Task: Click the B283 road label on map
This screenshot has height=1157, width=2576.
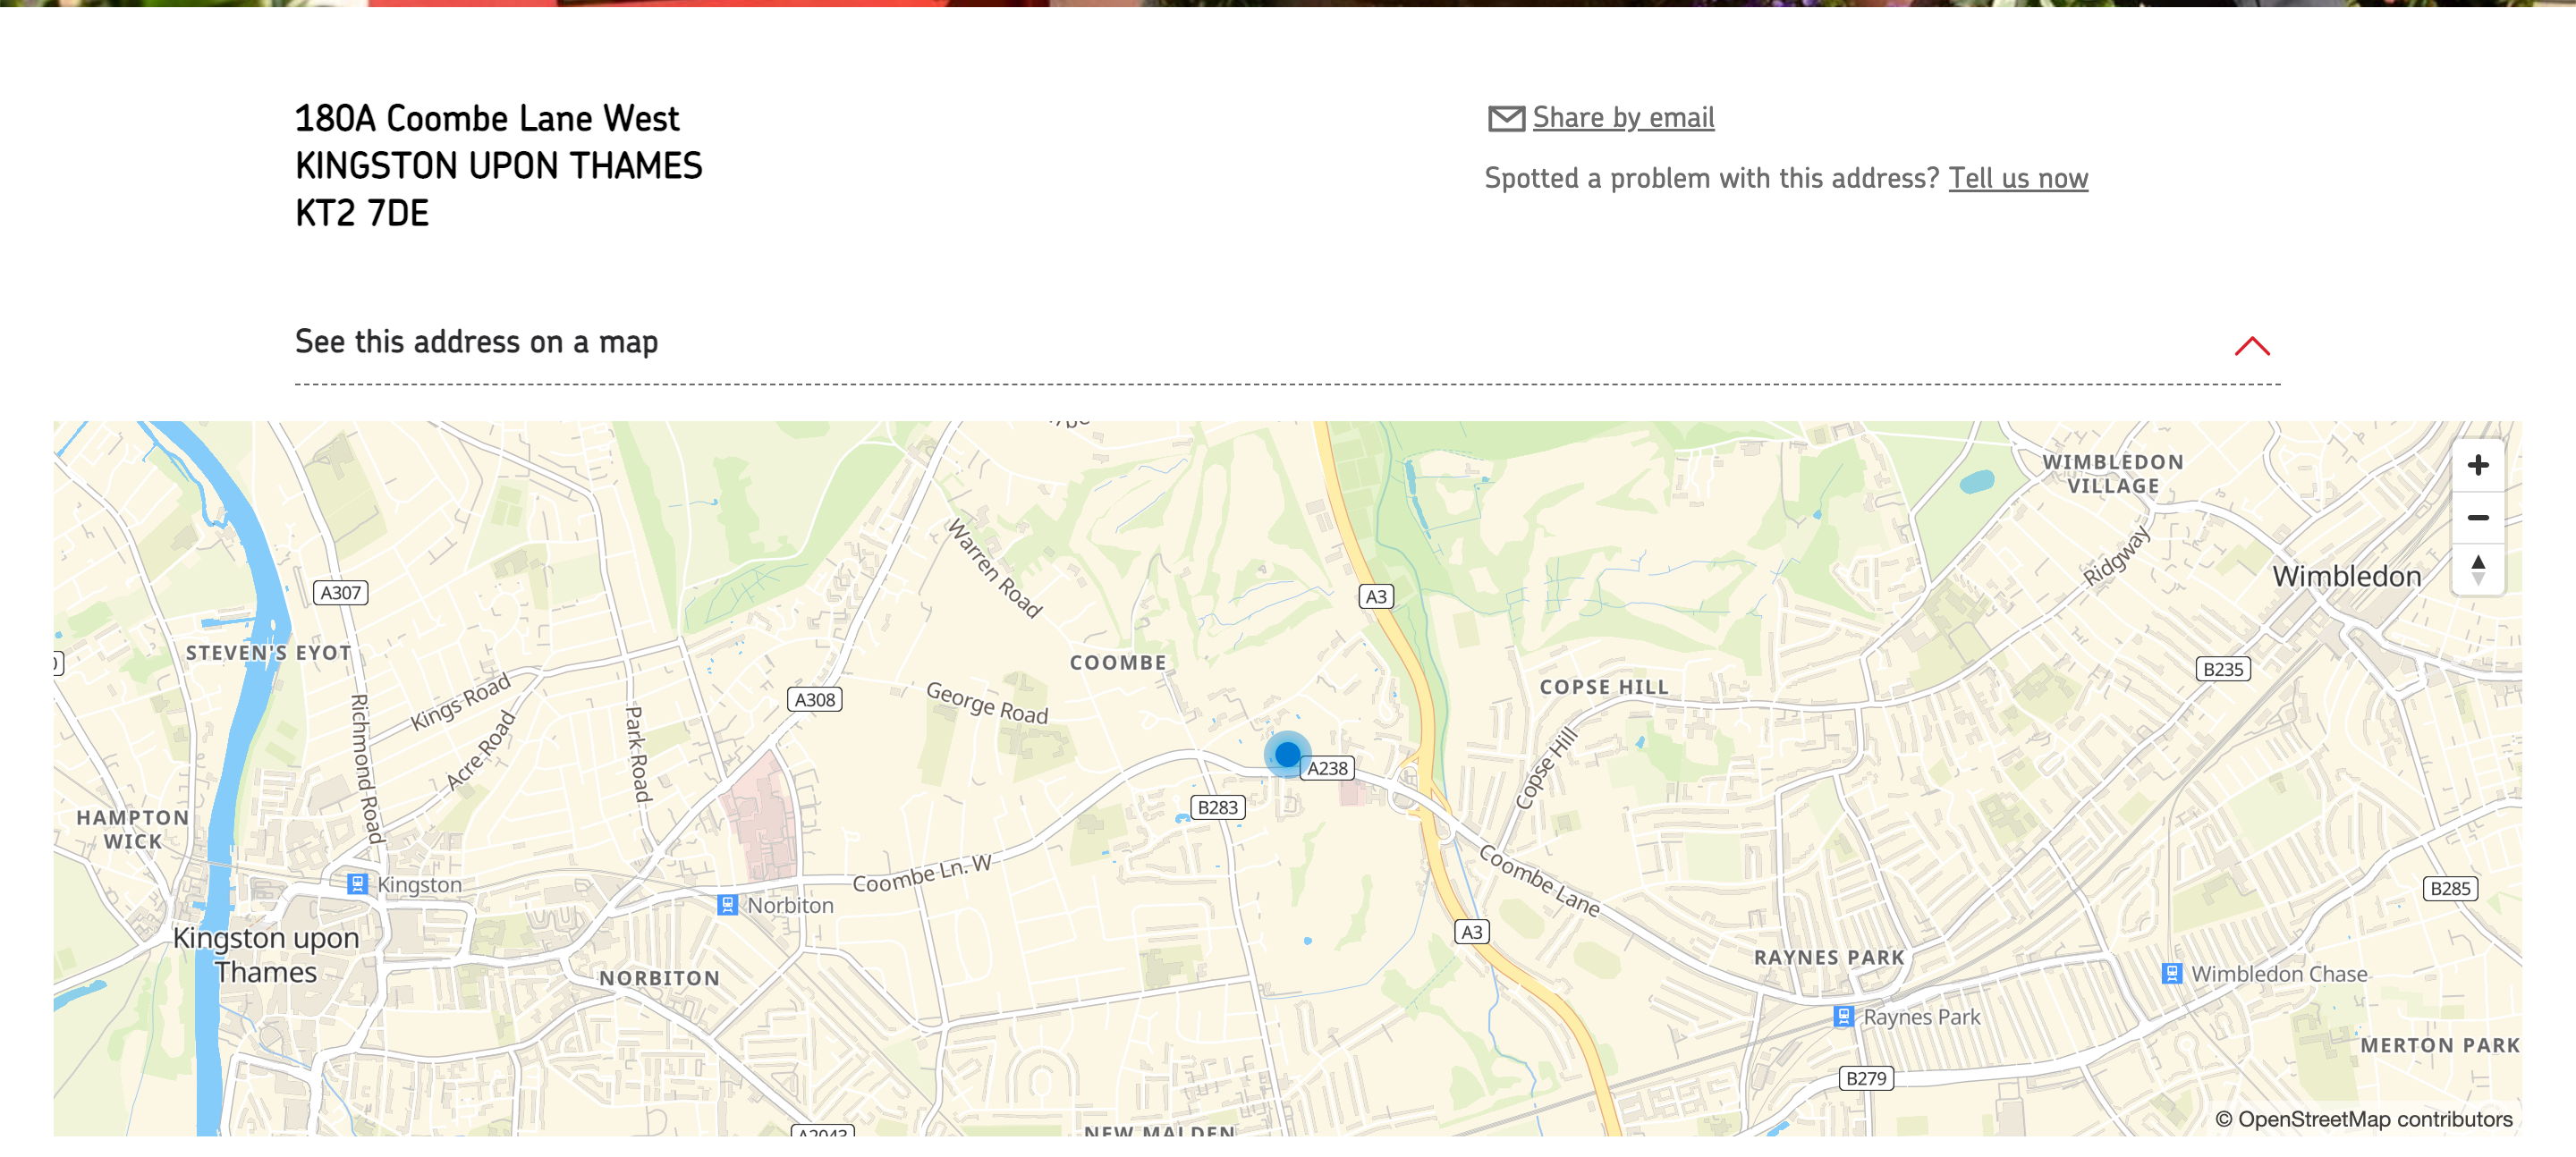Action: [x=1217, y=807]
